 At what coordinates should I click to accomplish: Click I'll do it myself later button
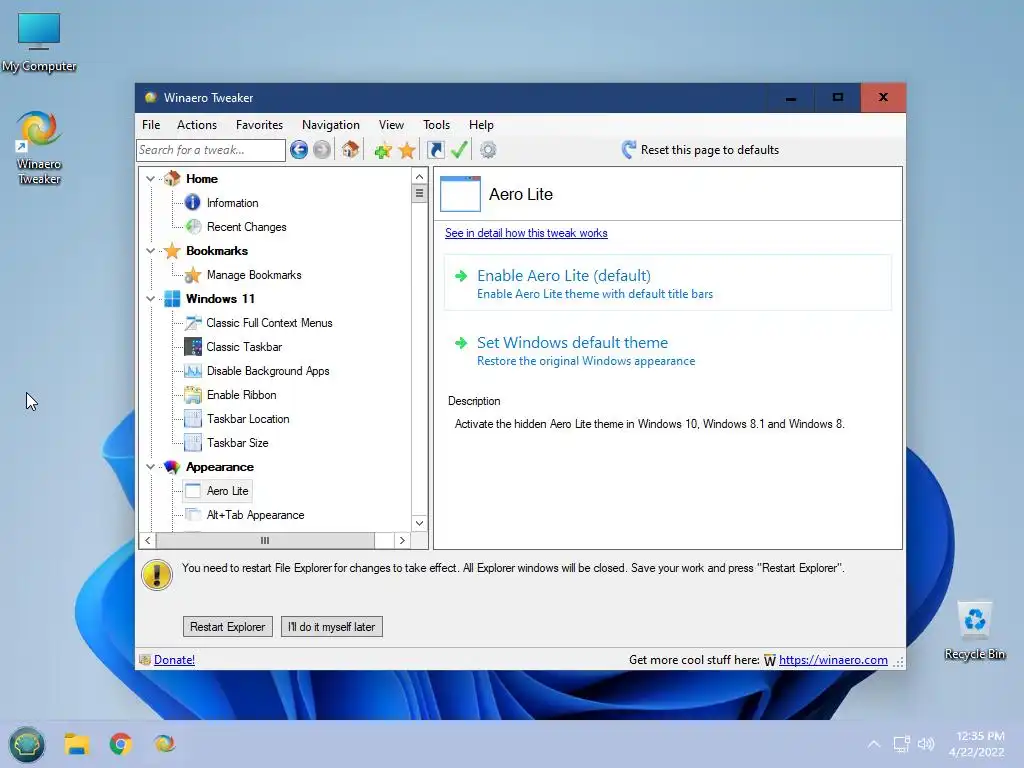pyautogui.click(x=332, y=627)
